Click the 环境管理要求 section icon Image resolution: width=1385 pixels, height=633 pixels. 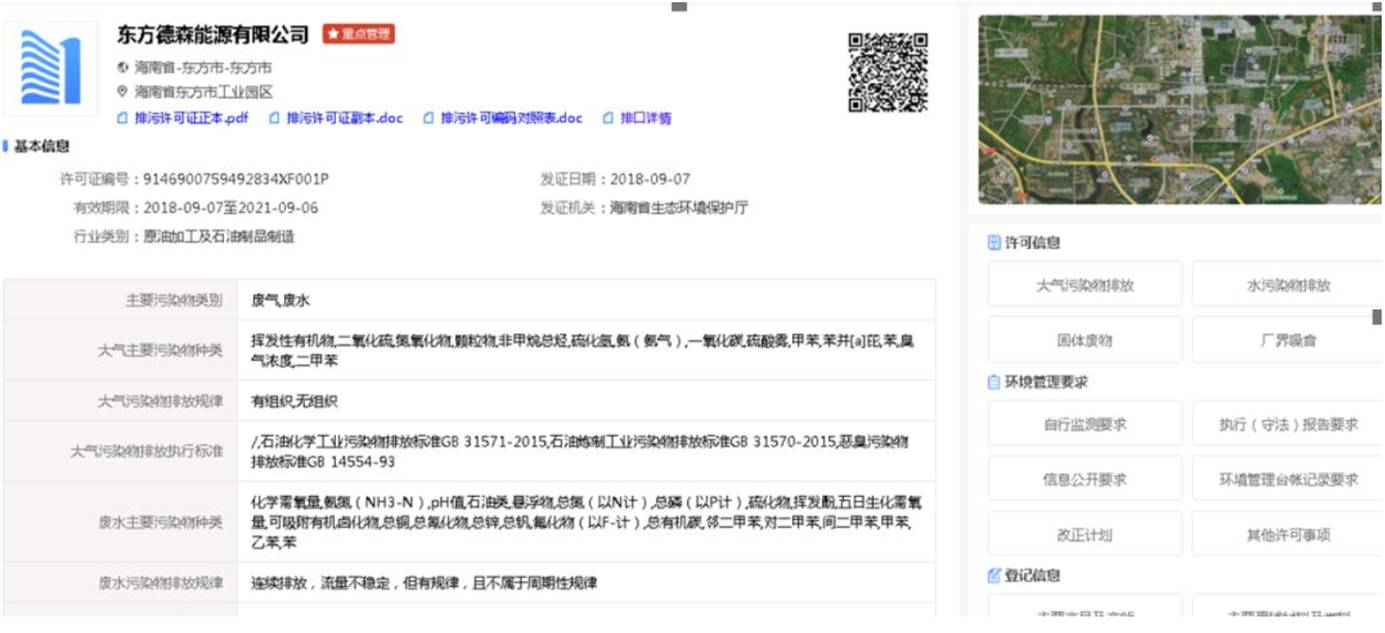point(994,382)
